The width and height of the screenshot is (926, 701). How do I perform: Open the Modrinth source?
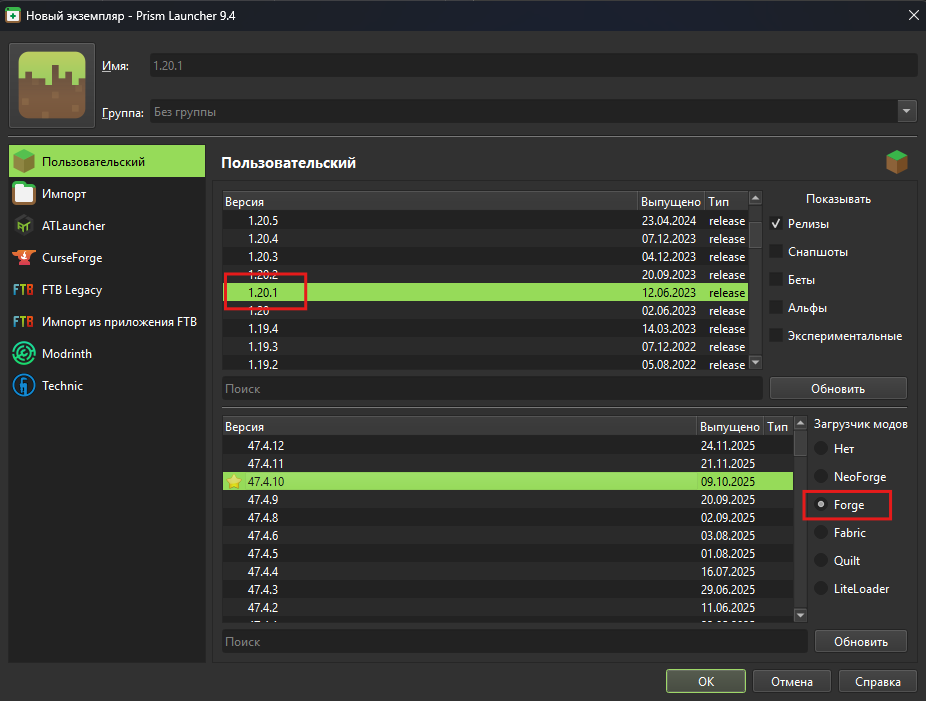tap(107, 353)
